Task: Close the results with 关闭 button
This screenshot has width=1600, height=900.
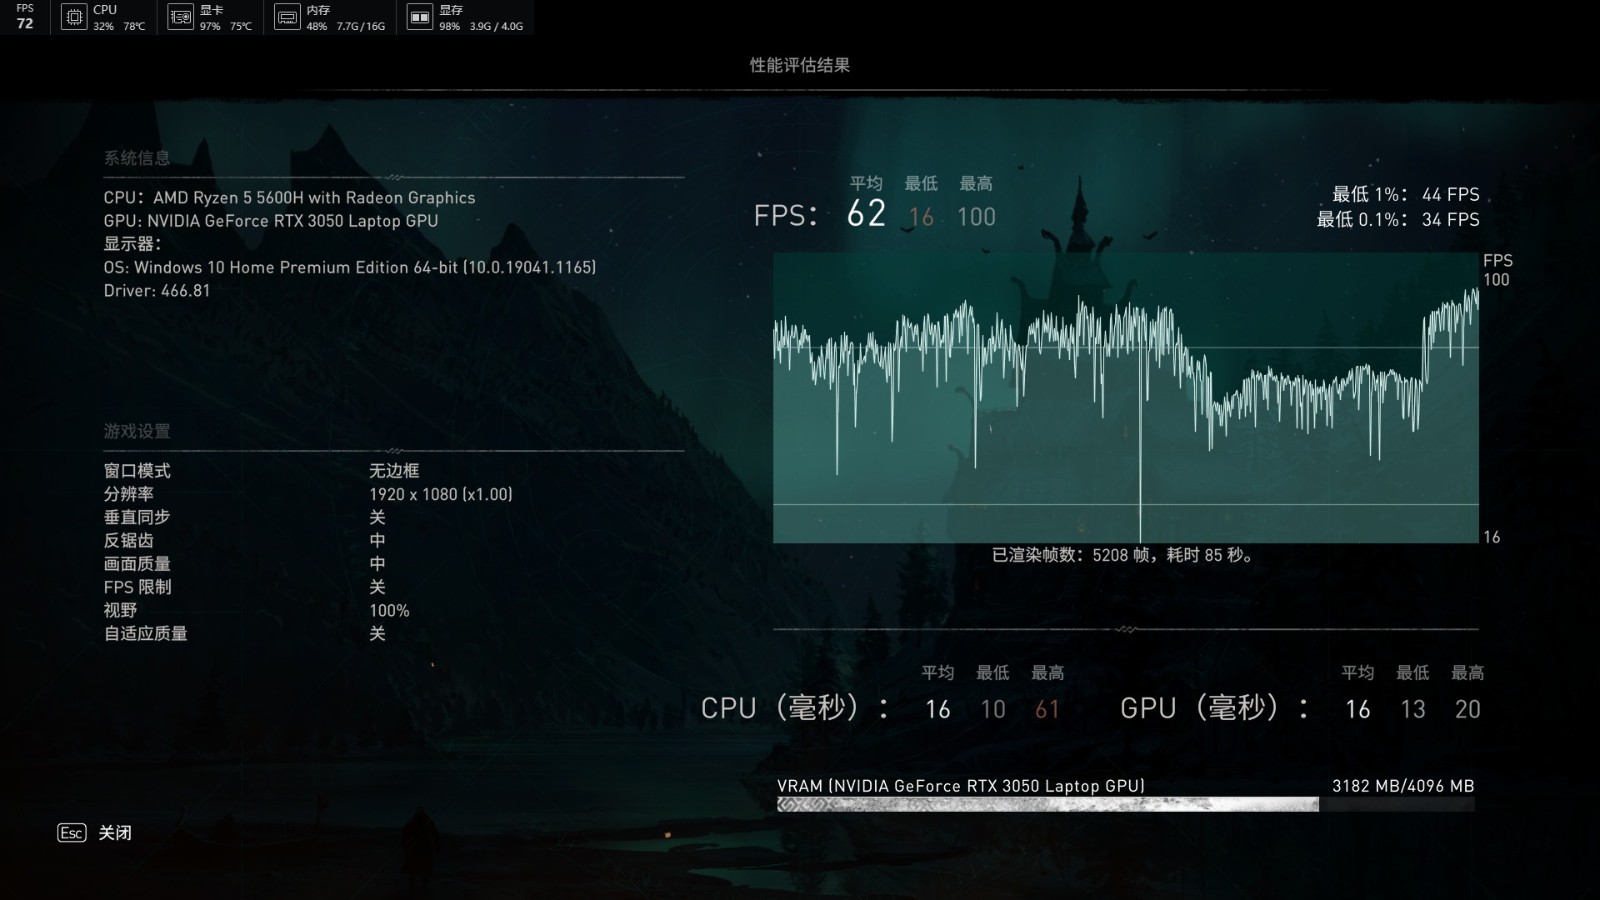Action: tap(115, 833)
